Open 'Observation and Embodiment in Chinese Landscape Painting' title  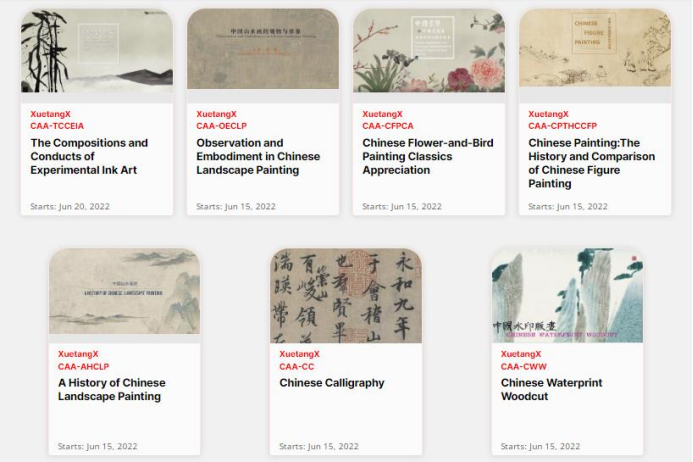(258, 157)
